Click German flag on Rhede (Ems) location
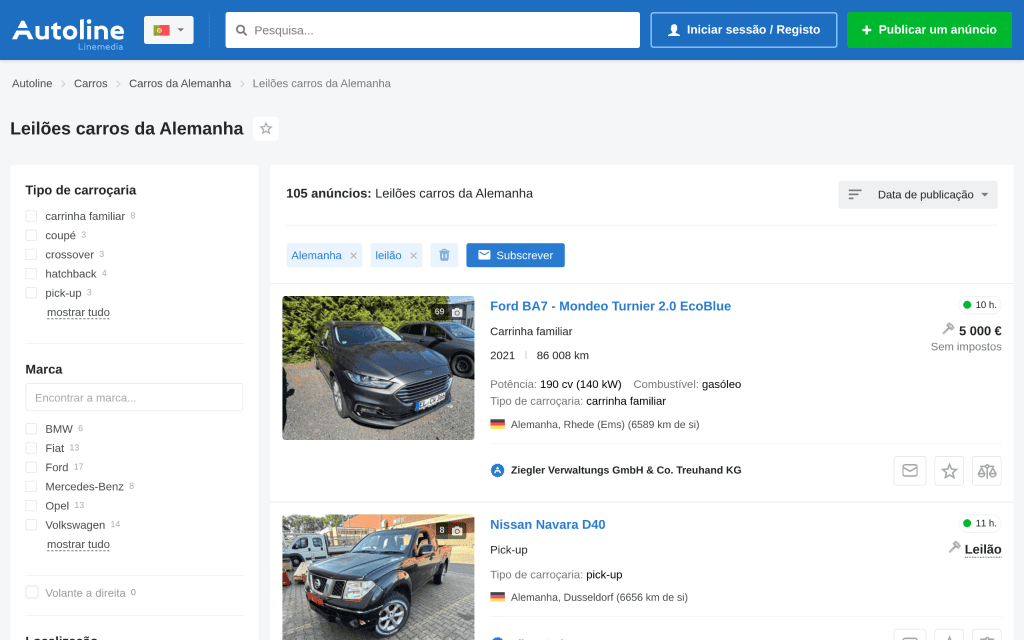 [x=498, y=424]
